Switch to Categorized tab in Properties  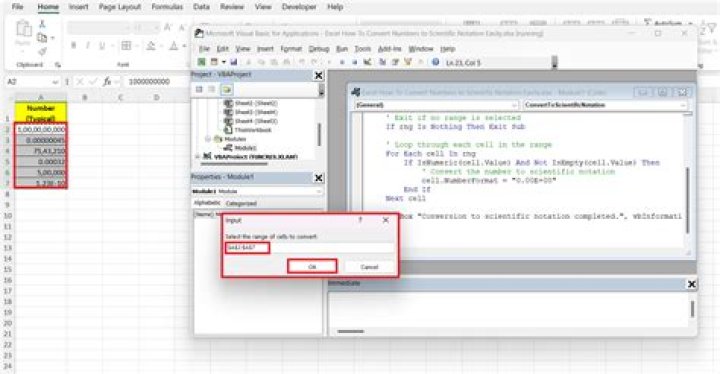241,203
